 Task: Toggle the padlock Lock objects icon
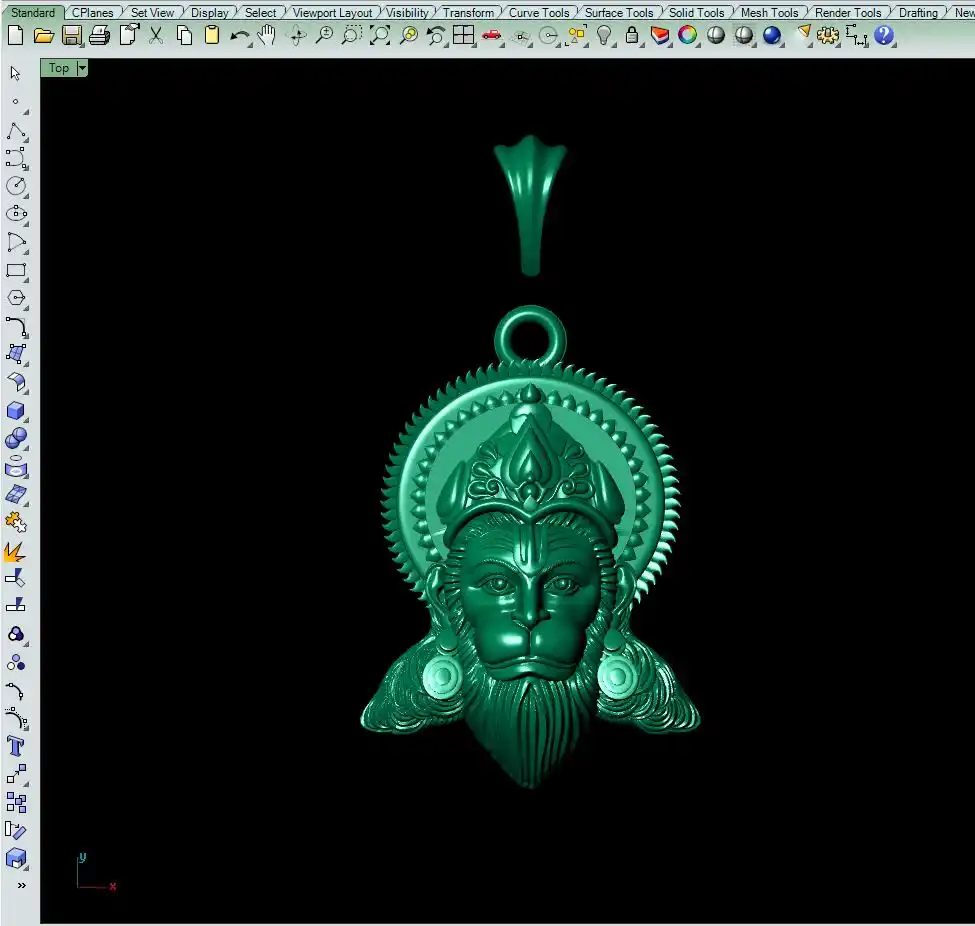632,36
